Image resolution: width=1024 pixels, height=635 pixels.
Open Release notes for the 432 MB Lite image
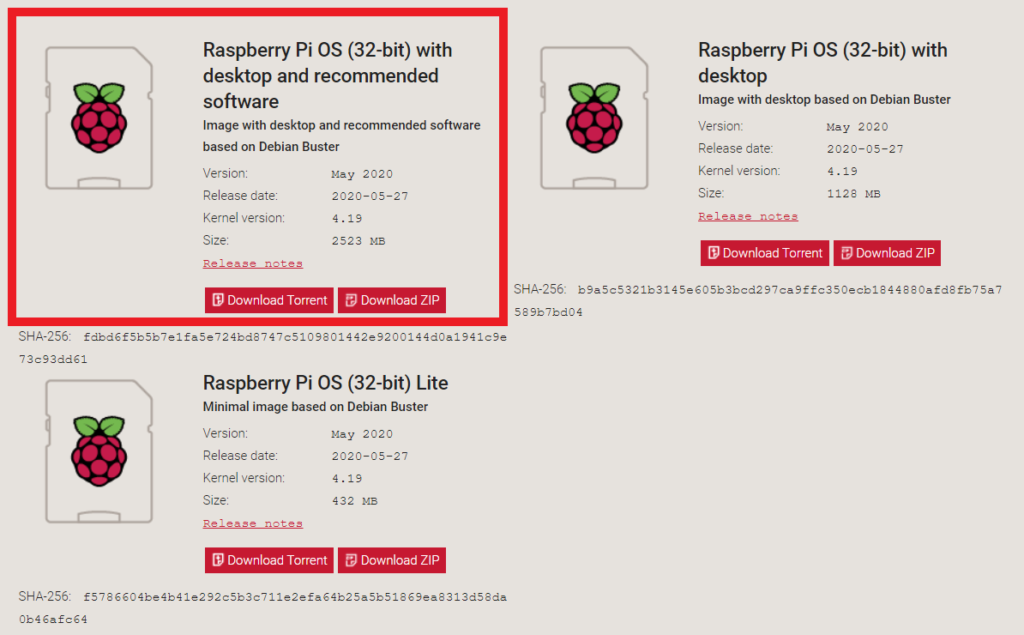(253, 523)
